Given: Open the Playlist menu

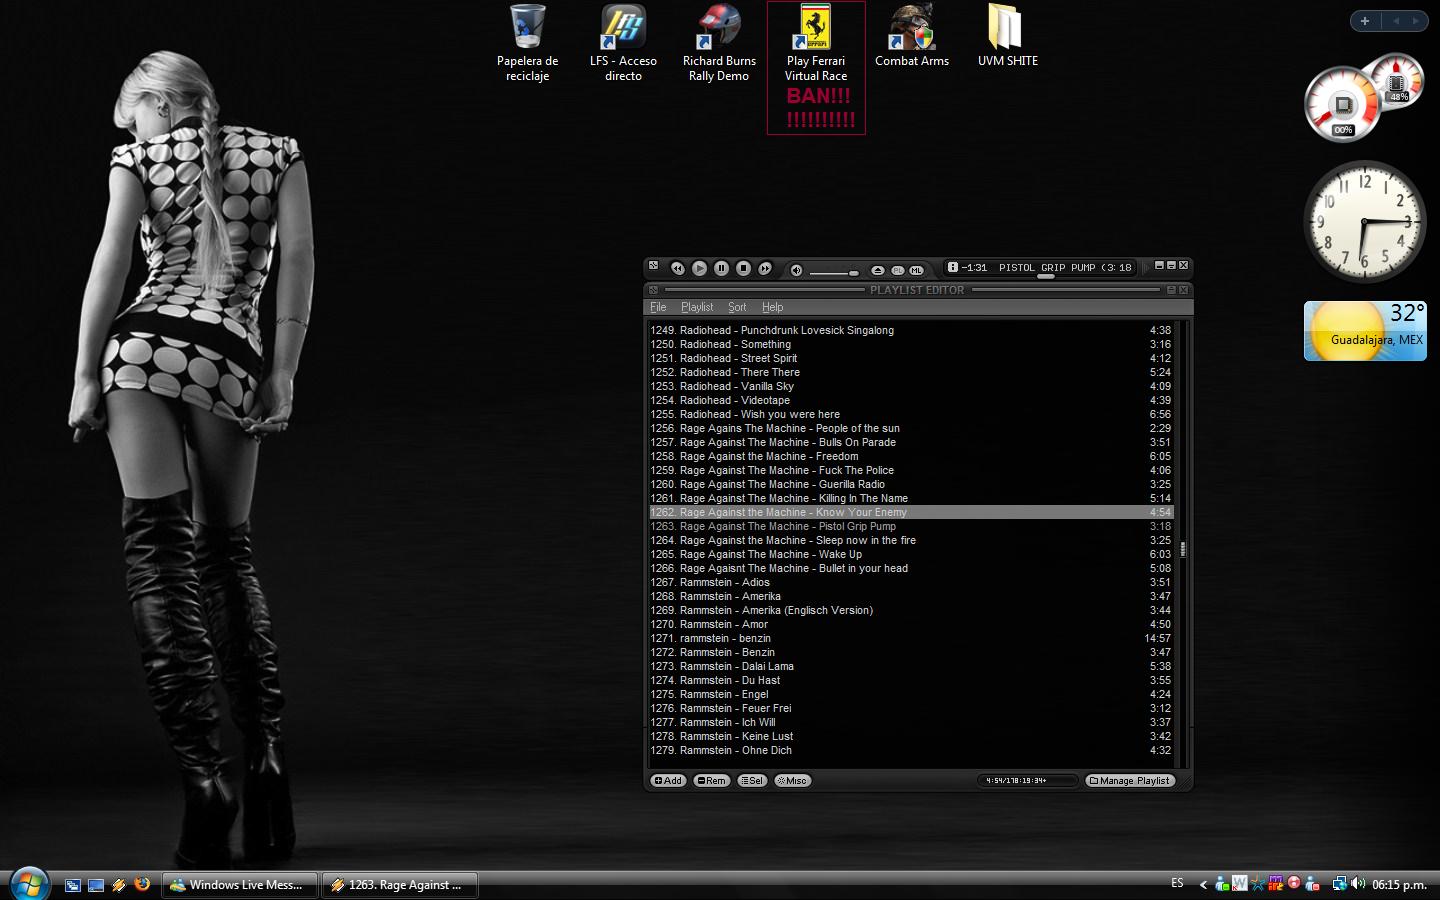Looking at the screenshot, I should [x=697, y=307].
